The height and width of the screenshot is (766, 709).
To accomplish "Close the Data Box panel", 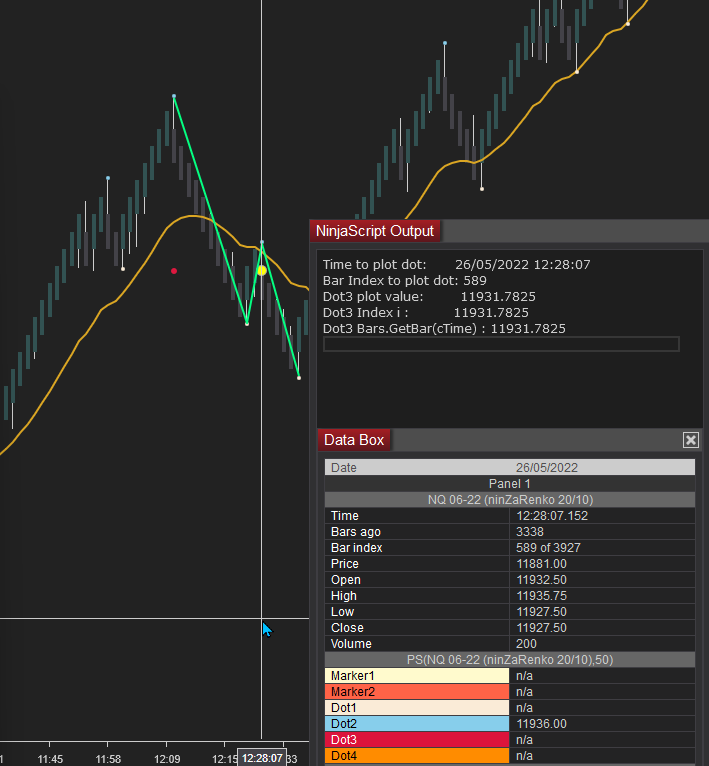I will 690,440.
